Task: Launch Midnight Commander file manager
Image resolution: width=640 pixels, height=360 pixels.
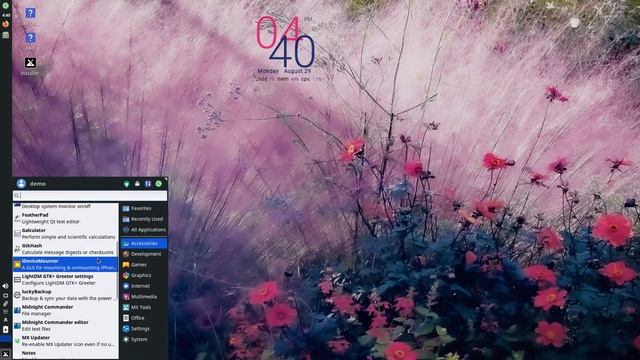Action: coord(65,310)
